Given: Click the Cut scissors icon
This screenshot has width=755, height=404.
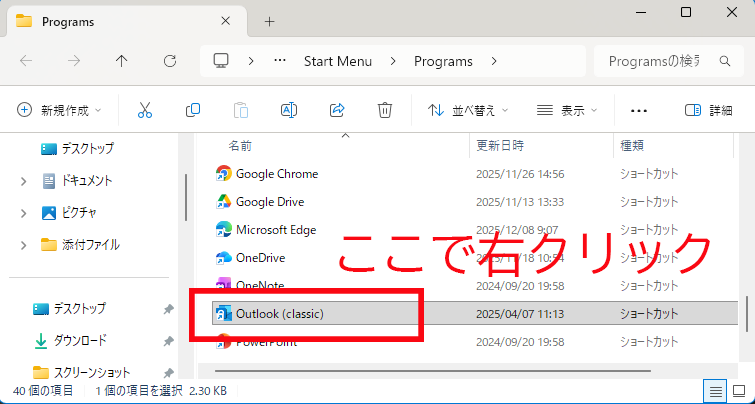Looking at the screenshot, I should click(x=144, y=110).
